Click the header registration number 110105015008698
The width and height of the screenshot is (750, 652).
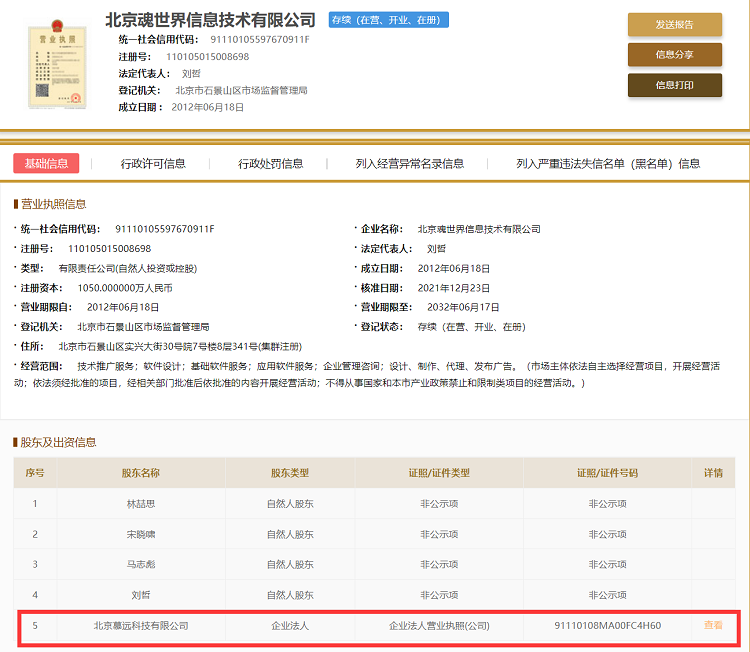click(x=208, y=56)
